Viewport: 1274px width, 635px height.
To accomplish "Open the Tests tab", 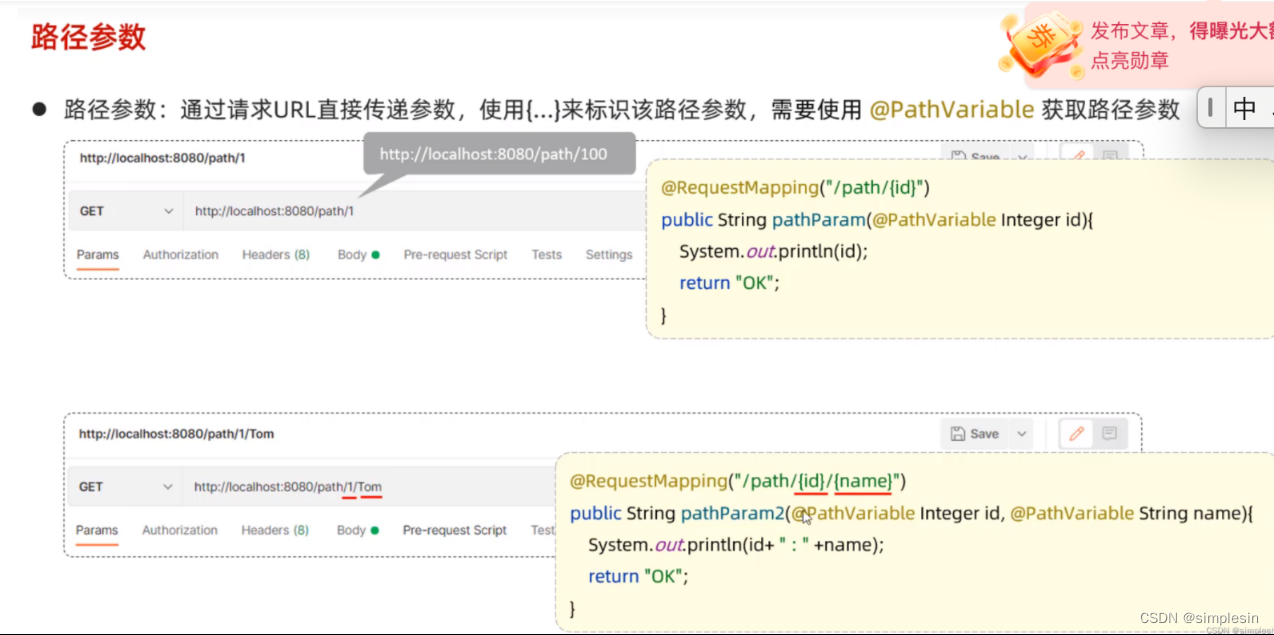I will point(546,255).
